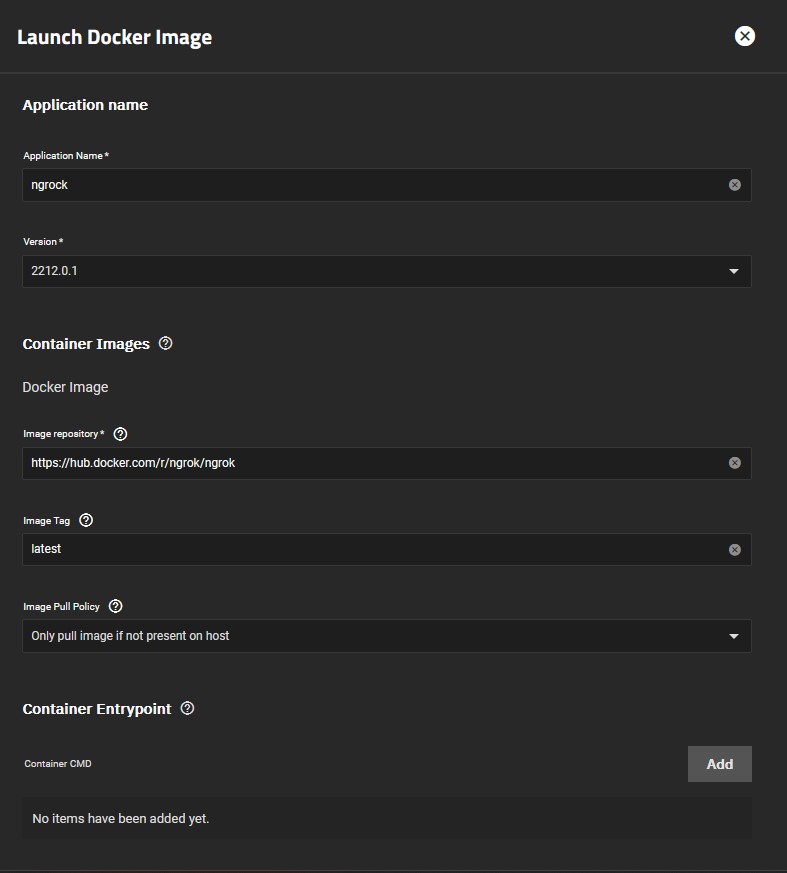Expand the Version dropdown arrow

[734, 271]
